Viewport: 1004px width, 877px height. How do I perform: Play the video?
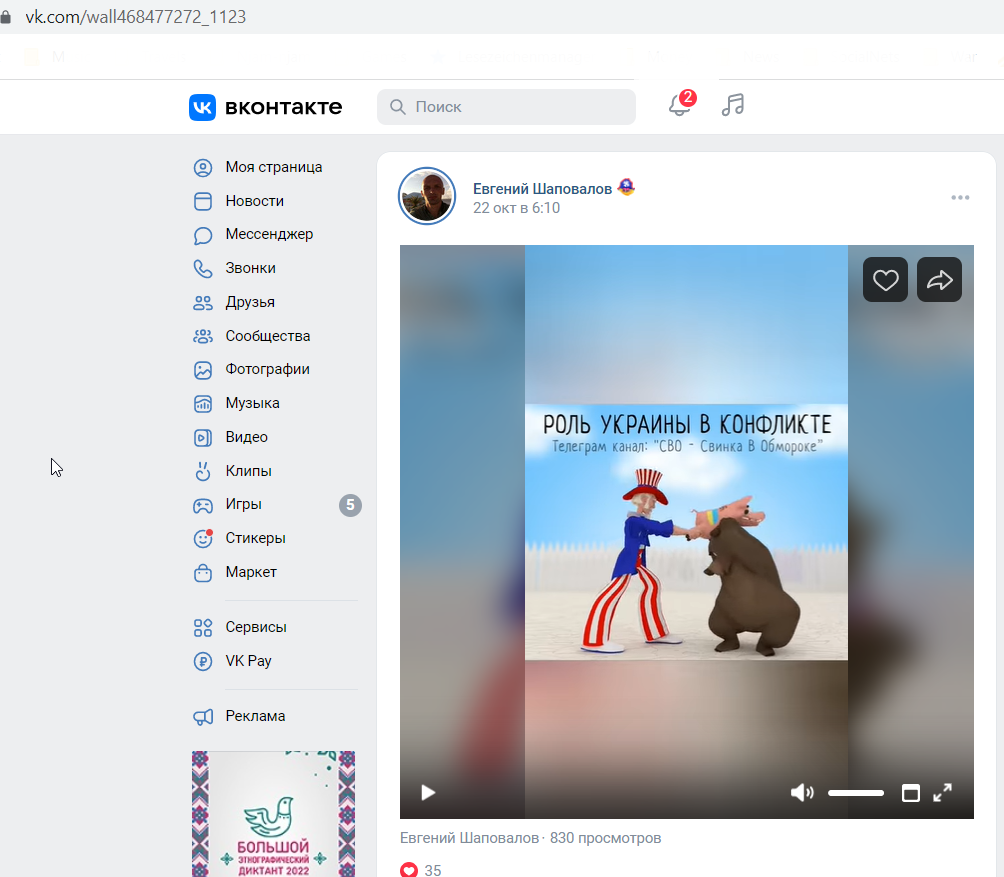(428, 793)
